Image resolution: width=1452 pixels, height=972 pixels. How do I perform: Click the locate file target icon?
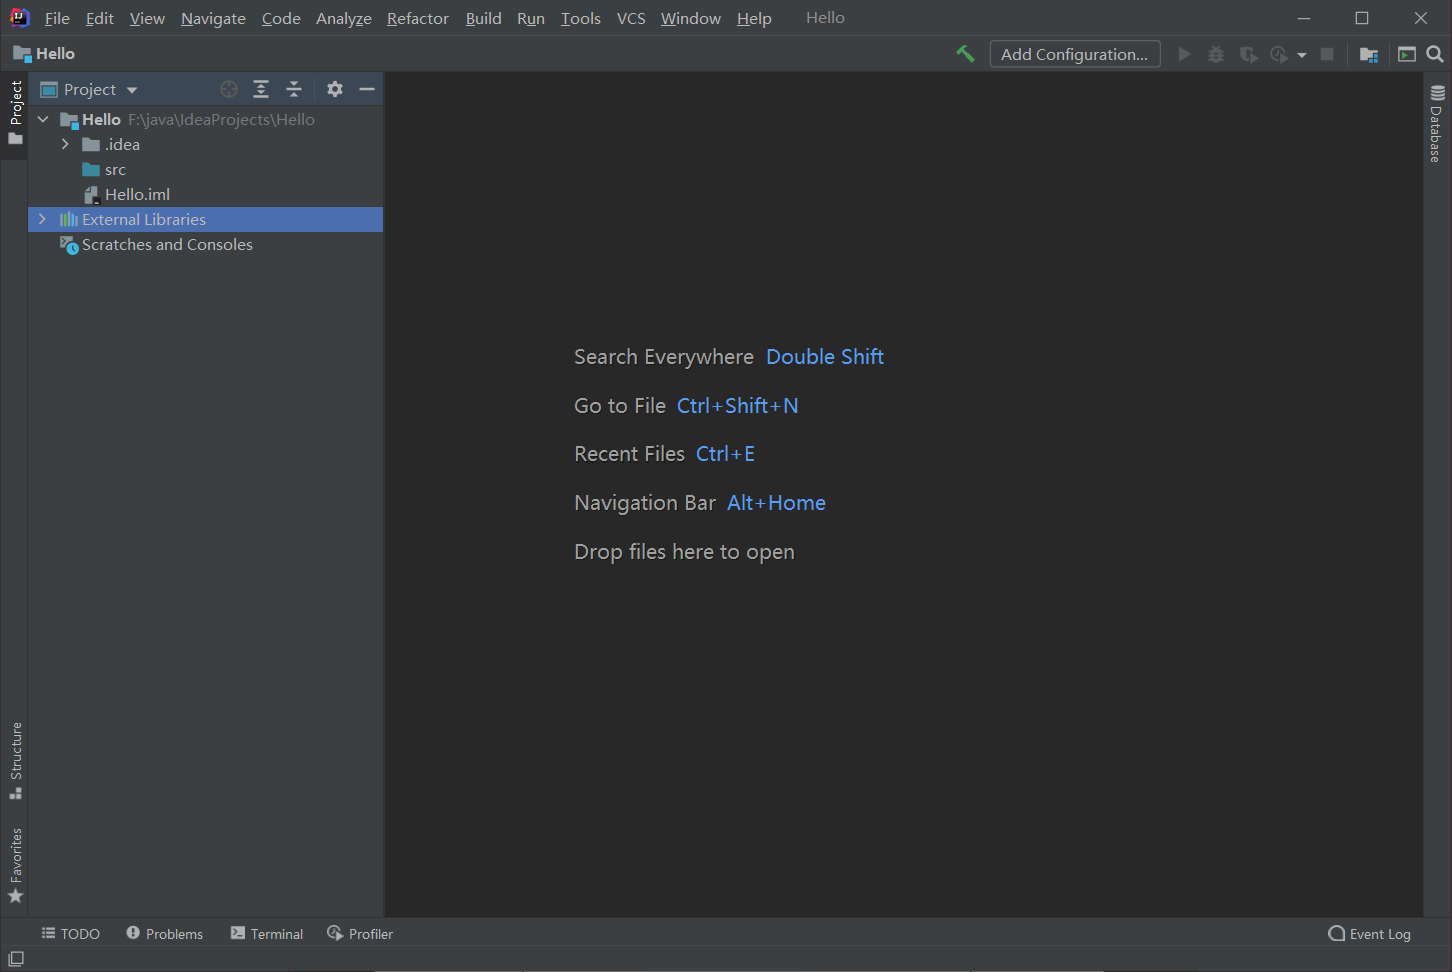point(229,89)
